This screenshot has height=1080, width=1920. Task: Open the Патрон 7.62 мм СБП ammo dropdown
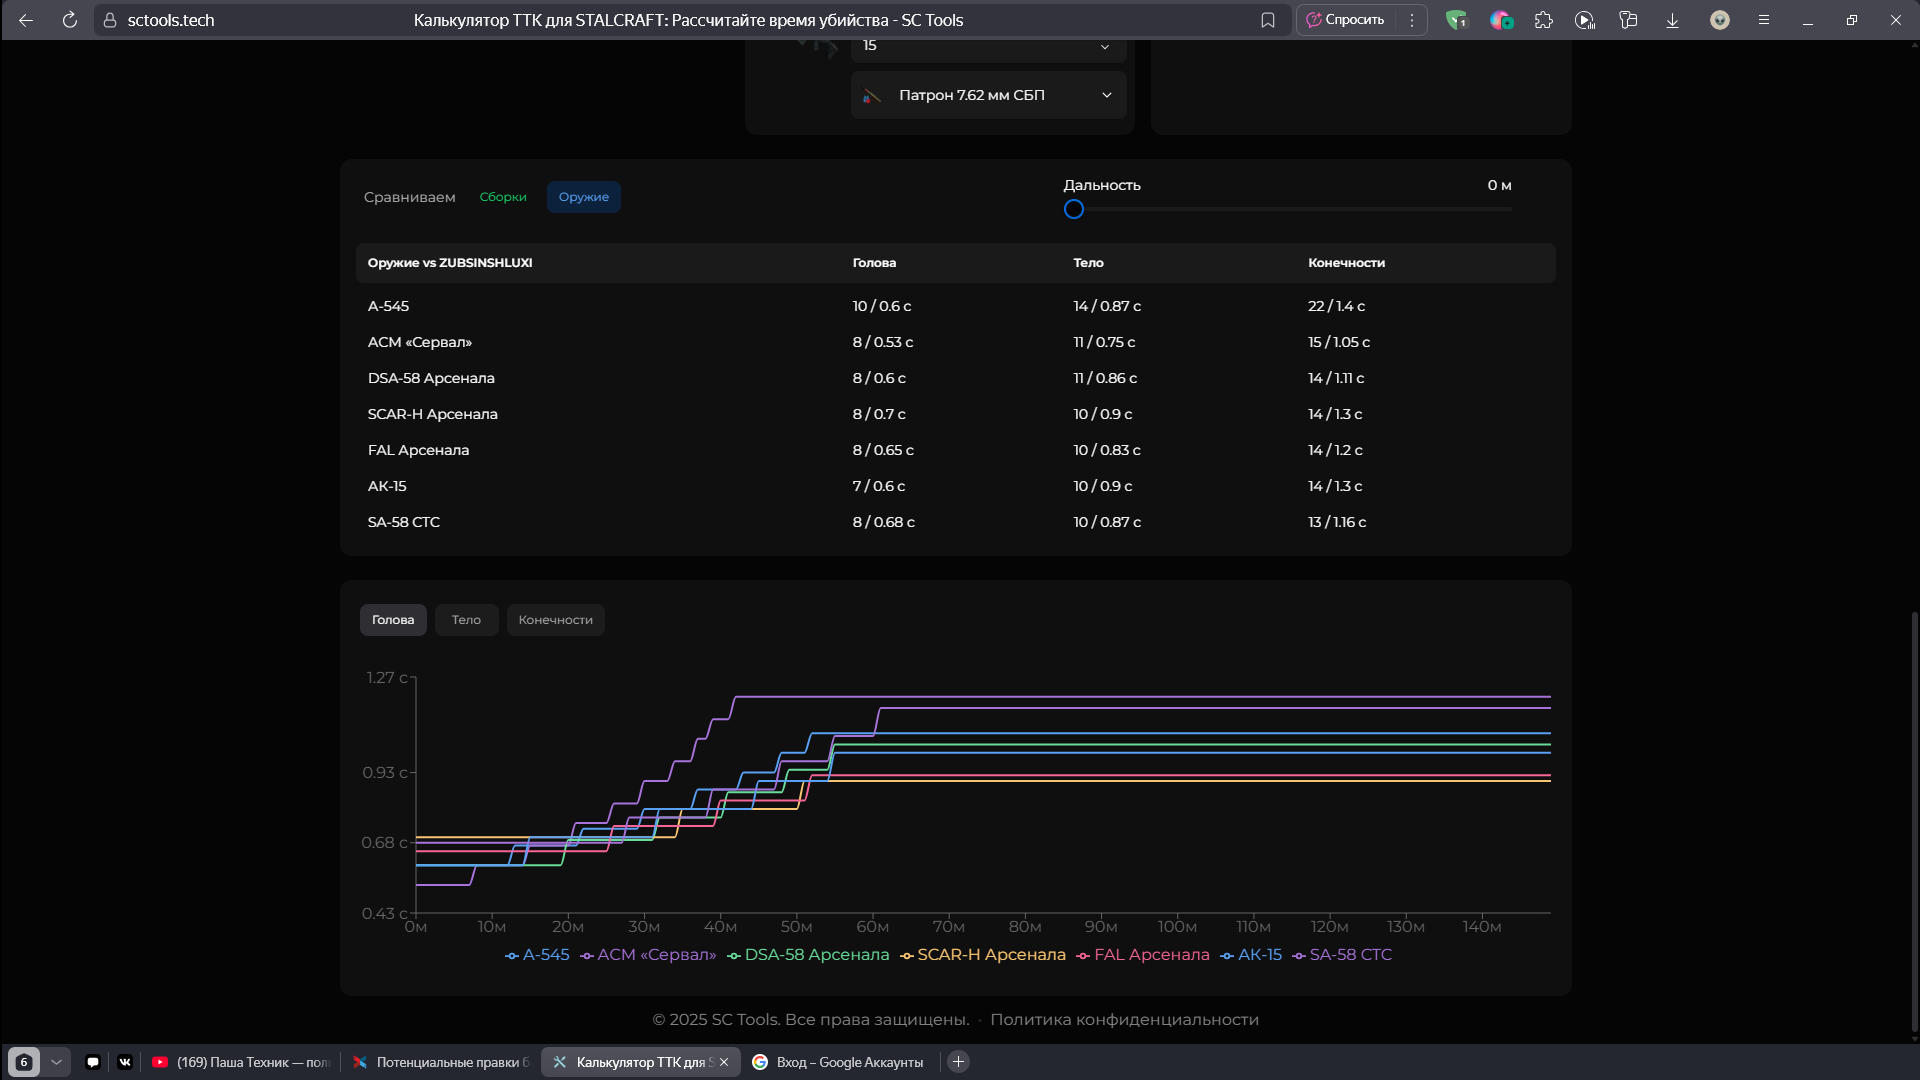point(988,95)
